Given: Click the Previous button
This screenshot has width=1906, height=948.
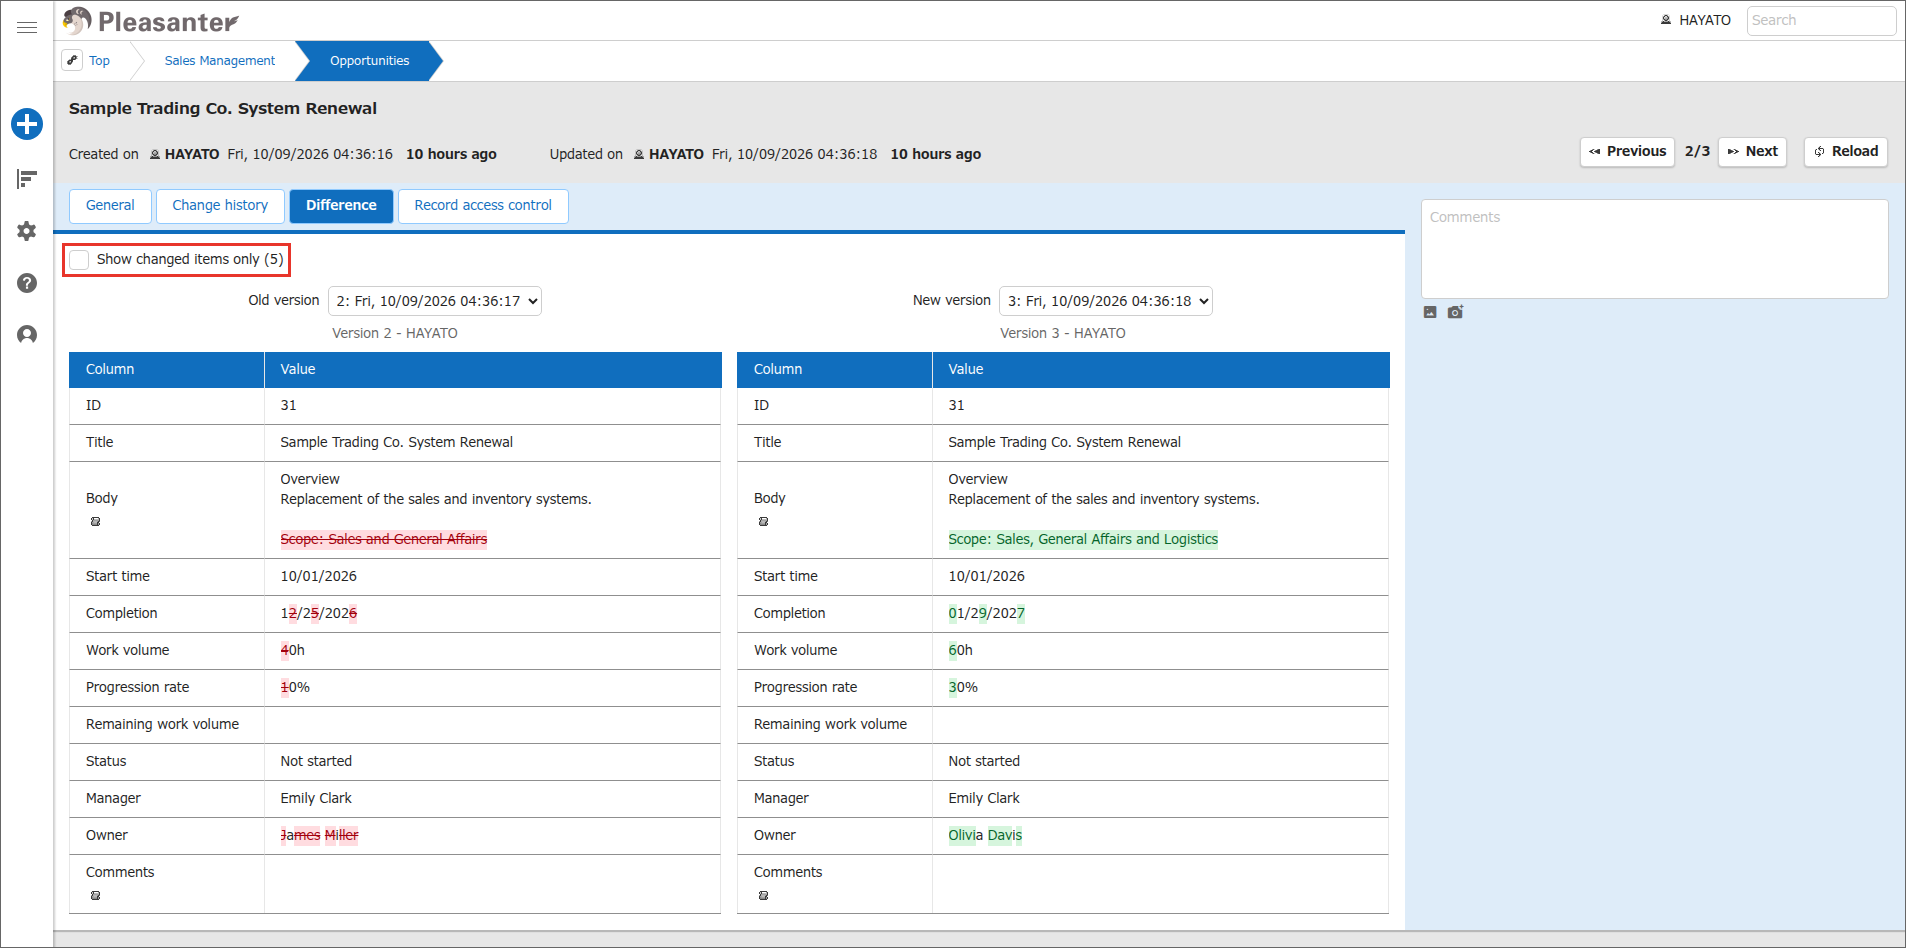Looking at the screenshot, I should (x=1627, y=152).
